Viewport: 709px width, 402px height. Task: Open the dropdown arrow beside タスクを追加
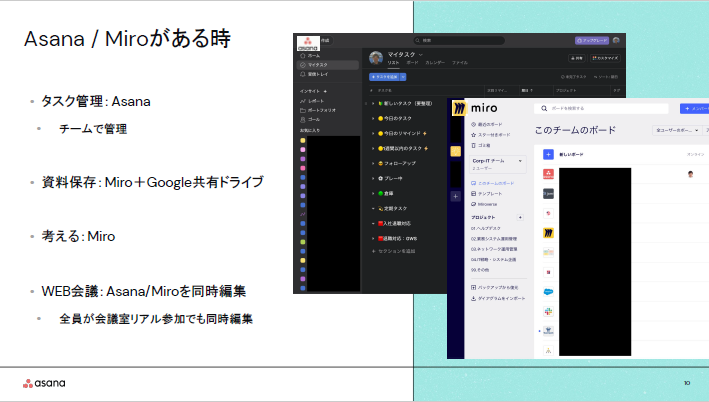[x=403, y=77]
